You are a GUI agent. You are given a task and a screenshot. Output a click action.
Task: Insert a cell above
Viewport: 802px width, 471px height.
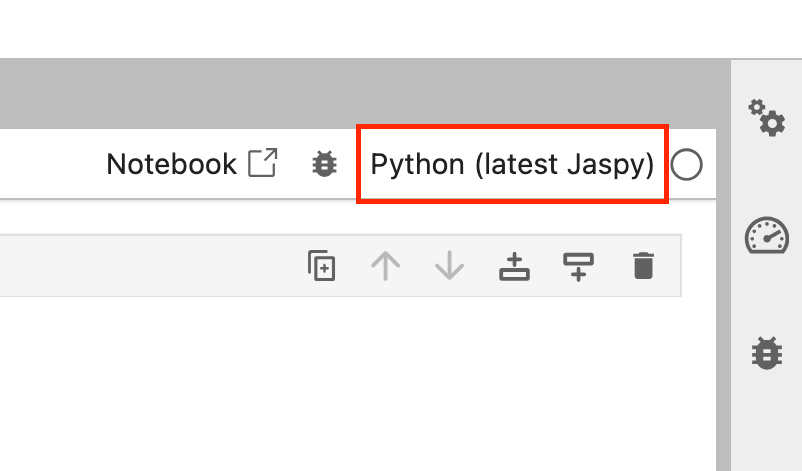pos(514,266)
